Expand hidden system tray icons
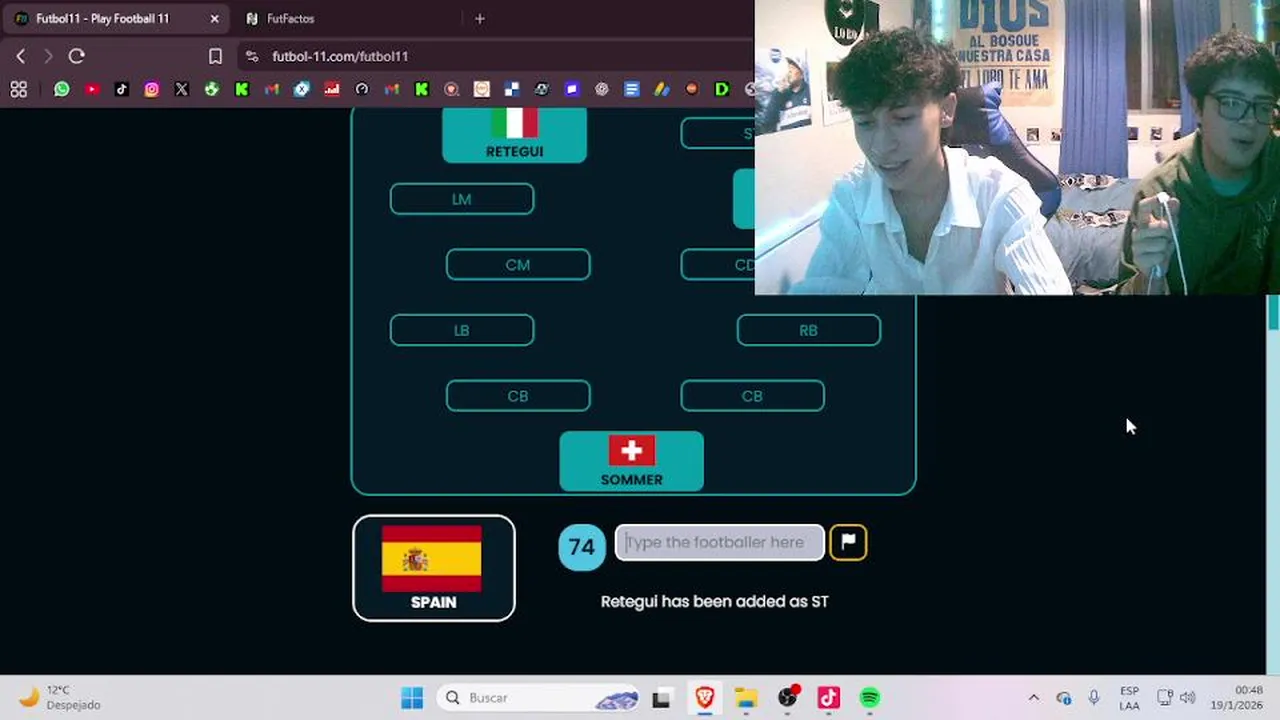The height and width of the screenshot is (720, 1280). click(x=1034, y=698)
